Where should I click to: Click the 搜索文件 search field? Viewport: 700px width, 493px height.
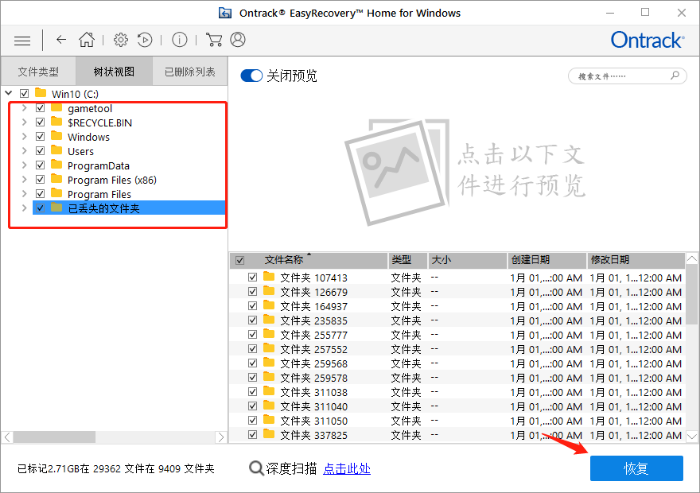click(627, 76)
